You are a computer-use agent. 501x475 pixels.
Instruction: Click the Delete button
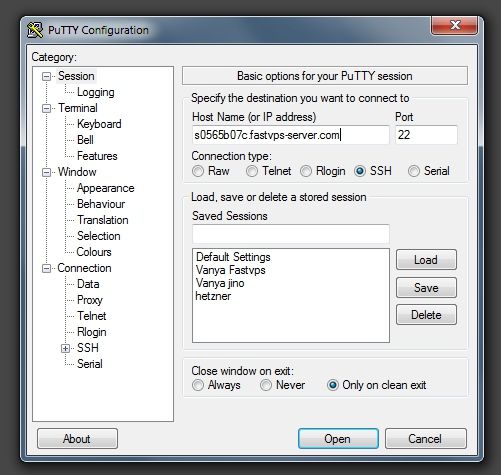pos(426,315)
